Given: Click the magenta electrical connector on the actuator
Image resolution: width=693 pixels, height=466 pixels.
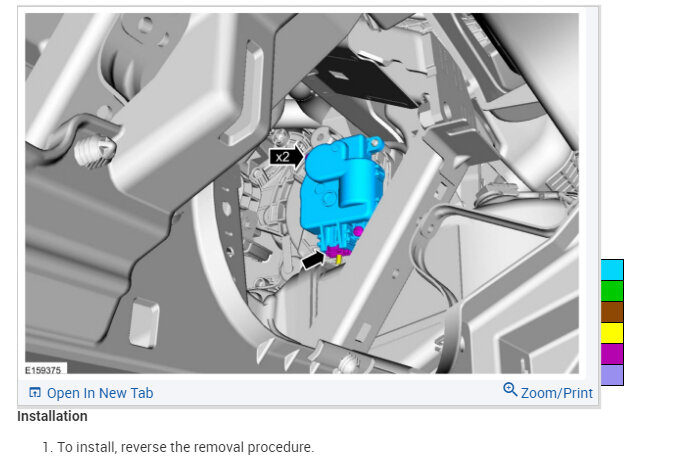Looking at the screenshot, I should point(337,251).
